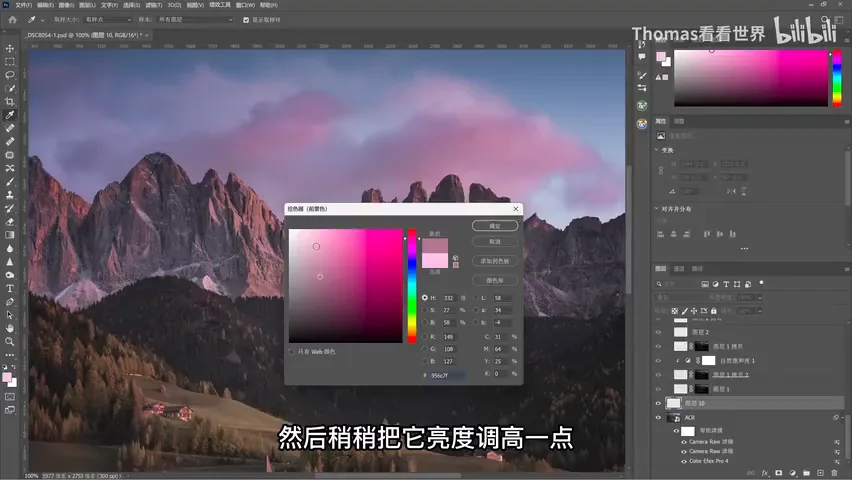Filter layers by type layers (T icon)
This screenshot has width=852, height=480.
tap(726, 284)
